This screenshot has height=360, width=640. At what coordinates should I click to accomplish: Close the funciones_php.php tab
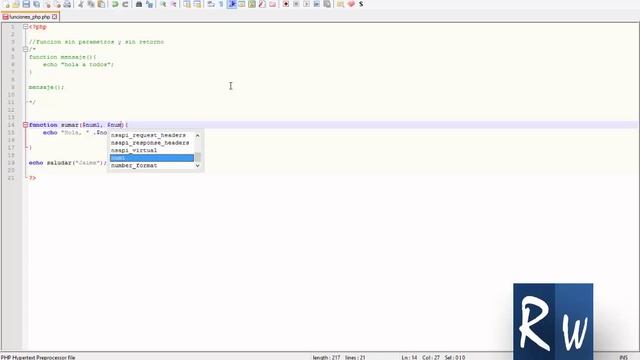click(x=55, y=17)
